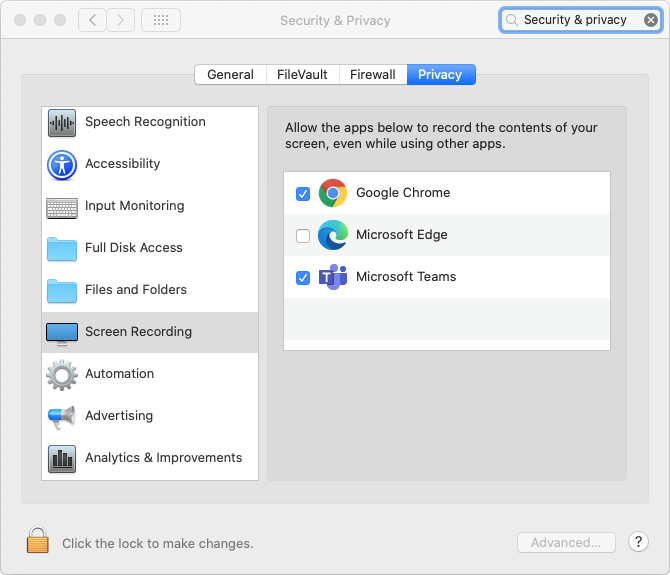Click the Google Chrome app icon
The height and width of the screenshot is (575, 670).
point(332,193)
